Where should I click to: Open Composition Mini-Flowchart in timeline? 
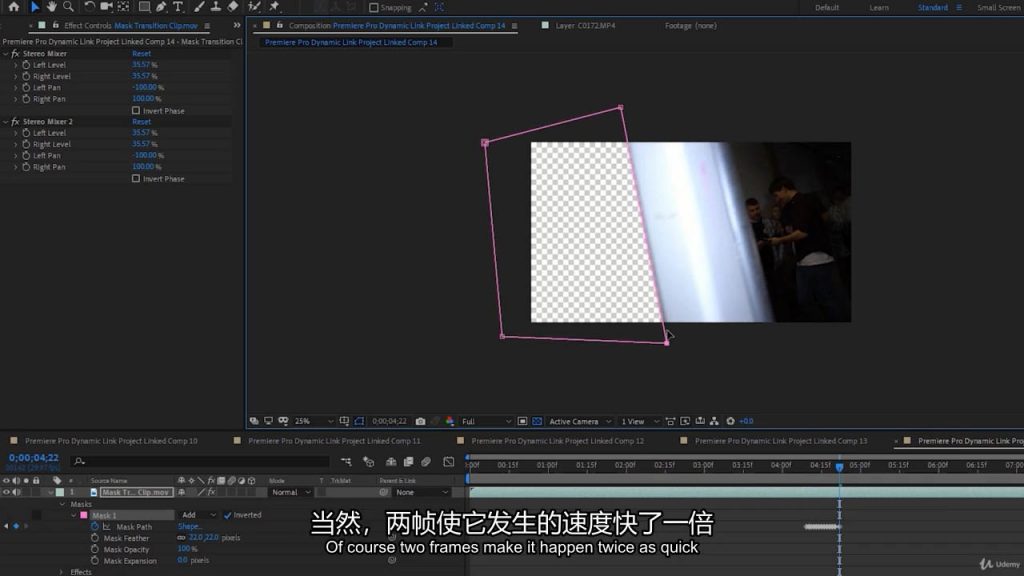click(346, 462)
